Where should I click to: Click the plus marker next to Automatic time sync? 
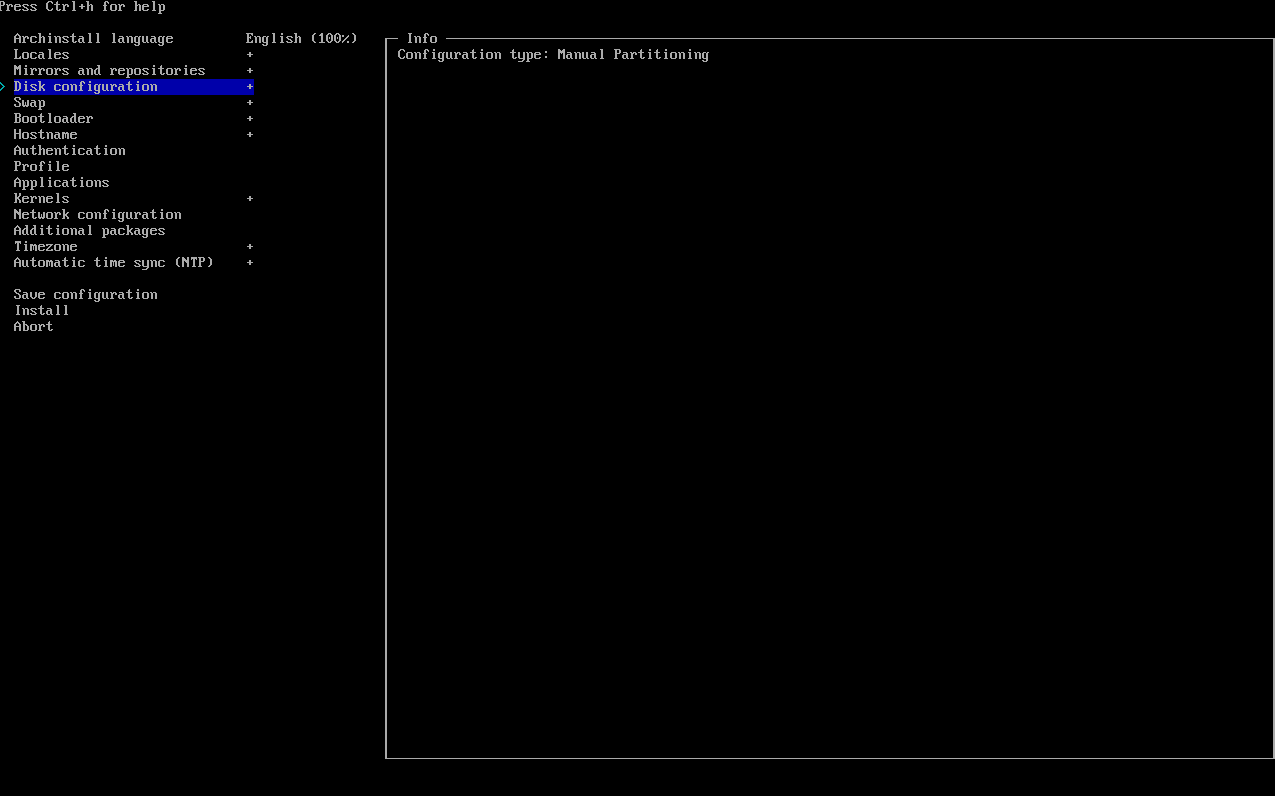250,262
